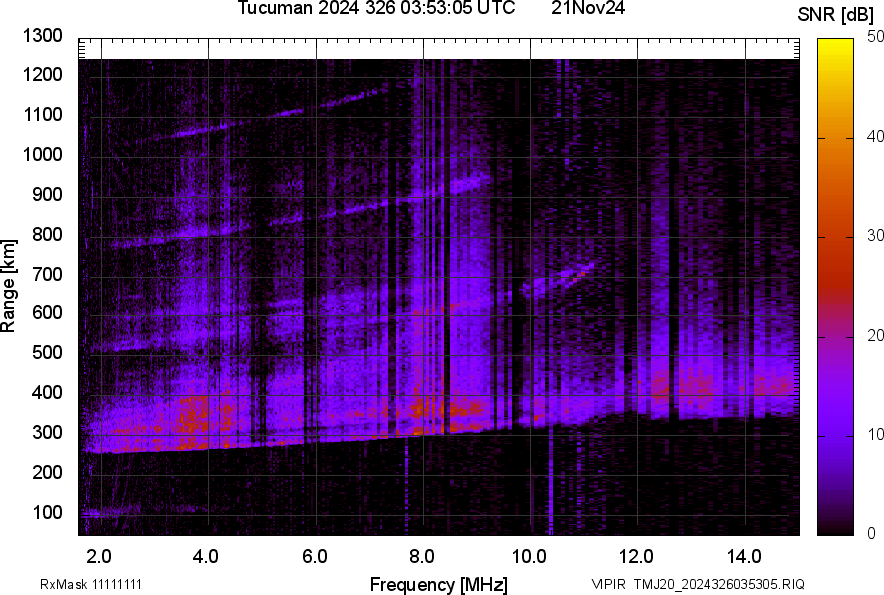Click the 50 value on SNR colorbar
The width and height of the screenshot is (884, 595).
(876, 37)
